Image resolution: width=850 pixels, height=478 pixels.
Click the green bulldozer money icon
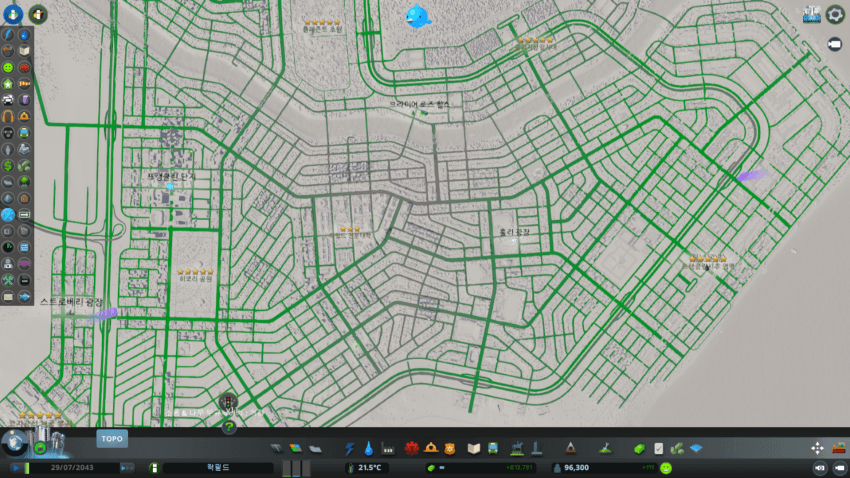(638, 448)
